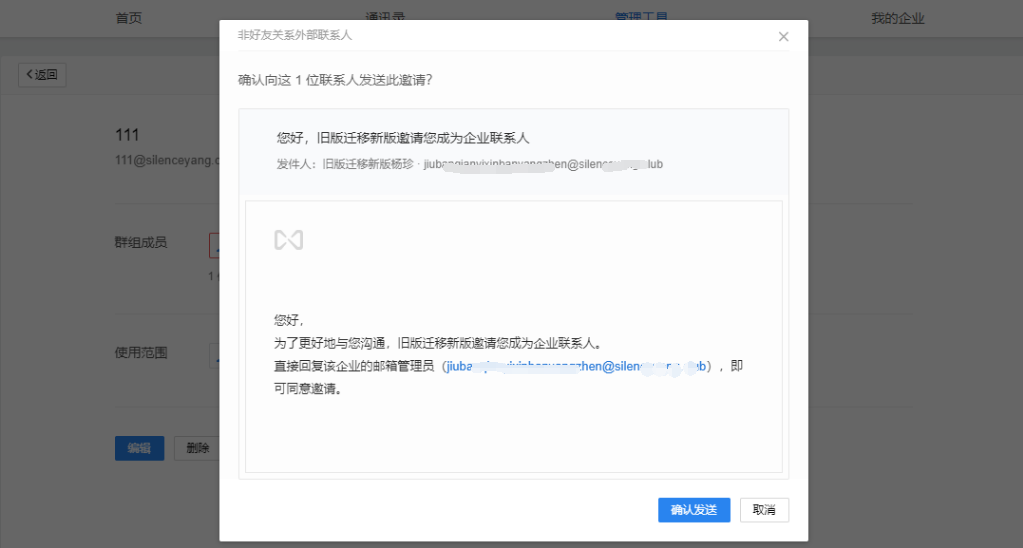Click the 使用范围 label
The width and height of the screenshot is (1023, 548).
(x=141, y=353)
